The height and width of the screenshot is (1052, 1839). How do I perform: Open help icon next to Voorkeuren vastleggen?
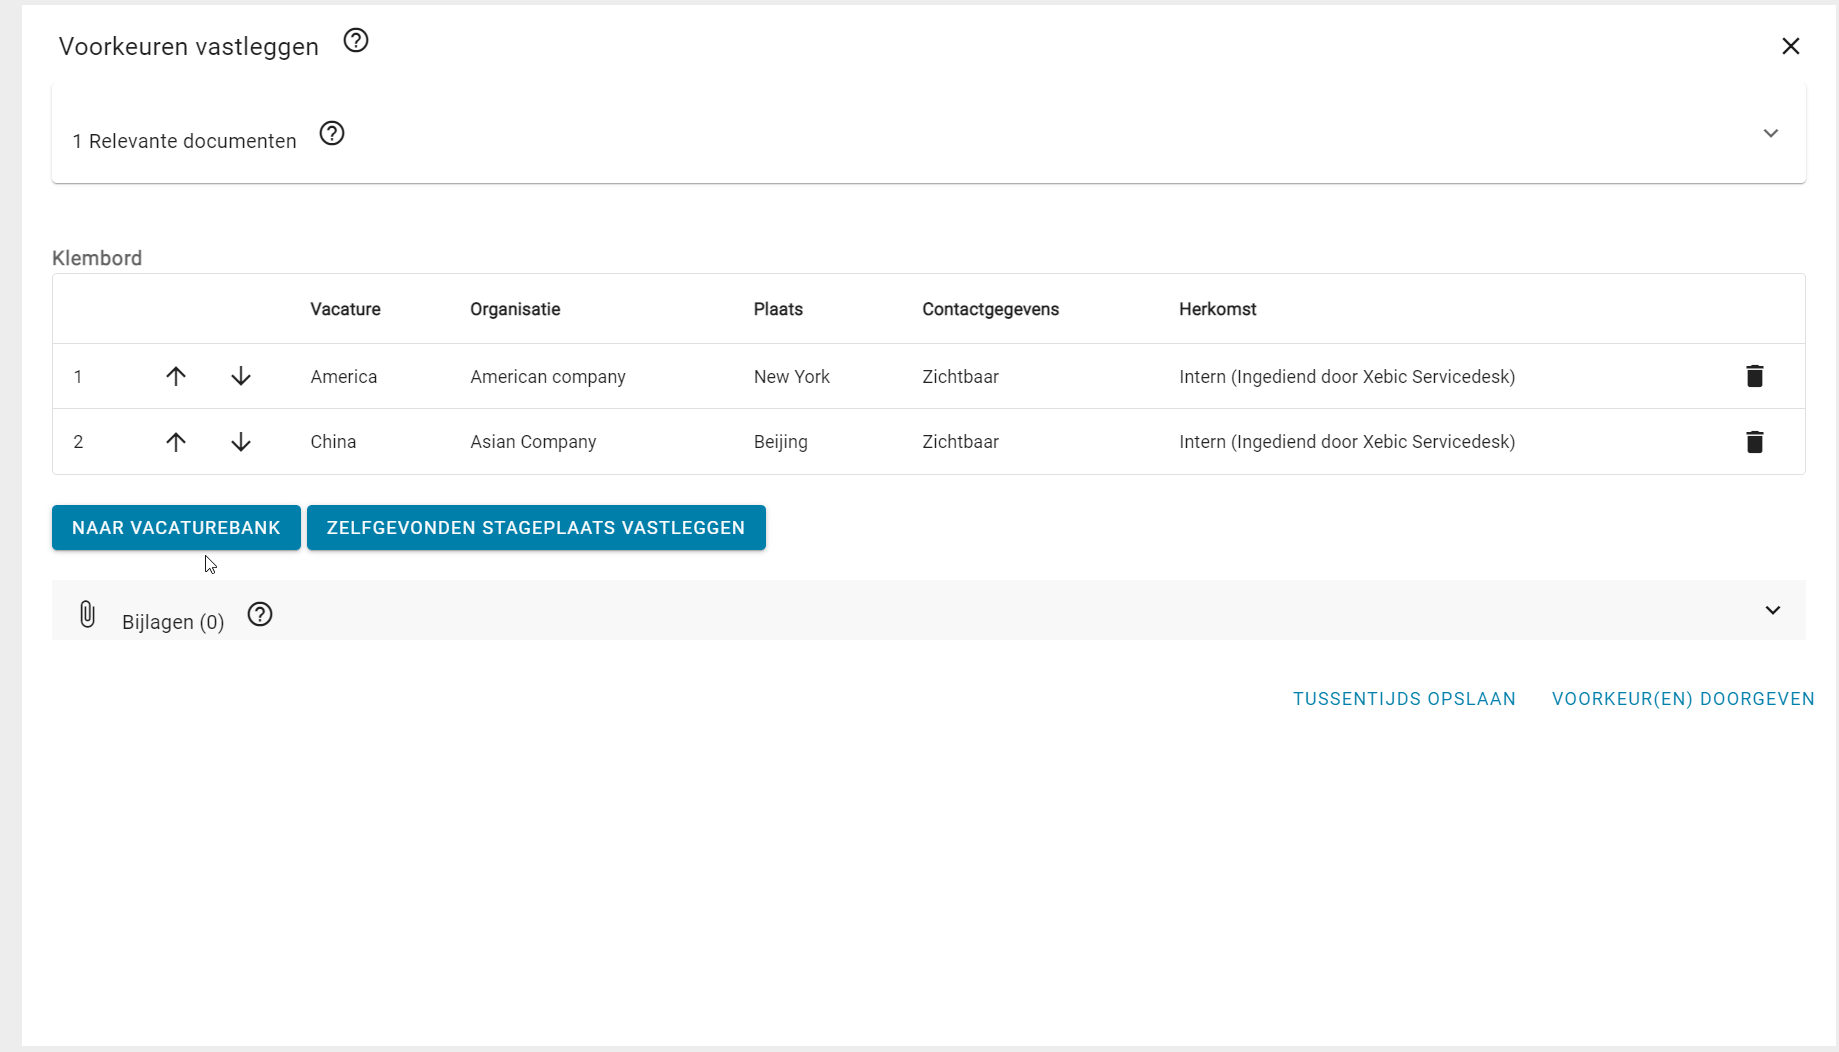tap(355, 40)
